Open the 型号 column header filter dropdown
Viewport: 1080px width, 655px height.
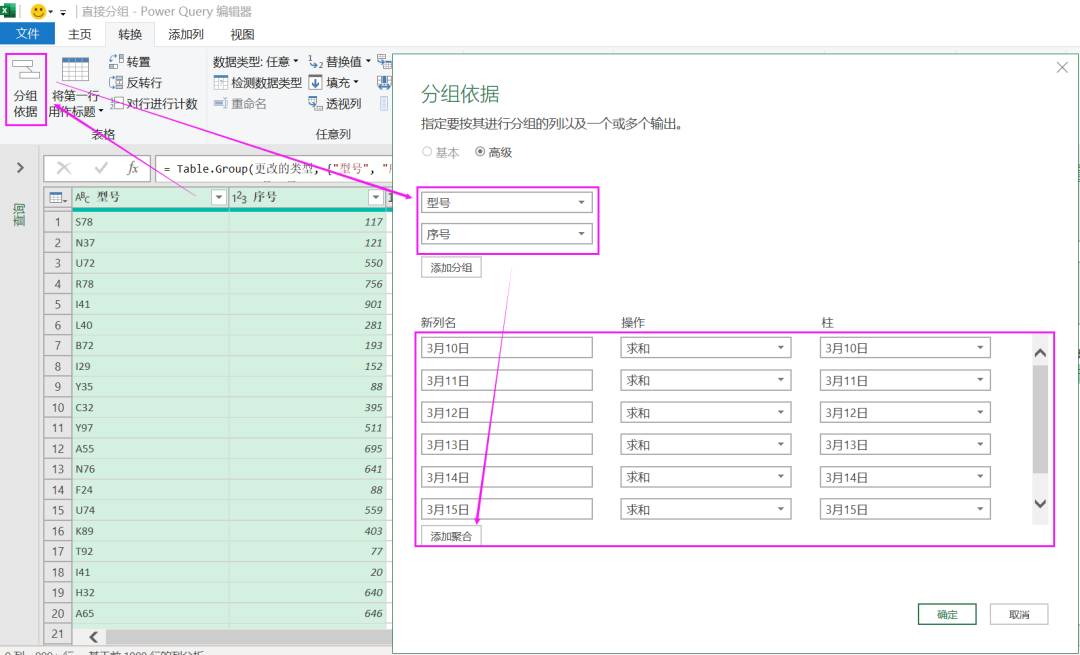[x=219, y=198]
